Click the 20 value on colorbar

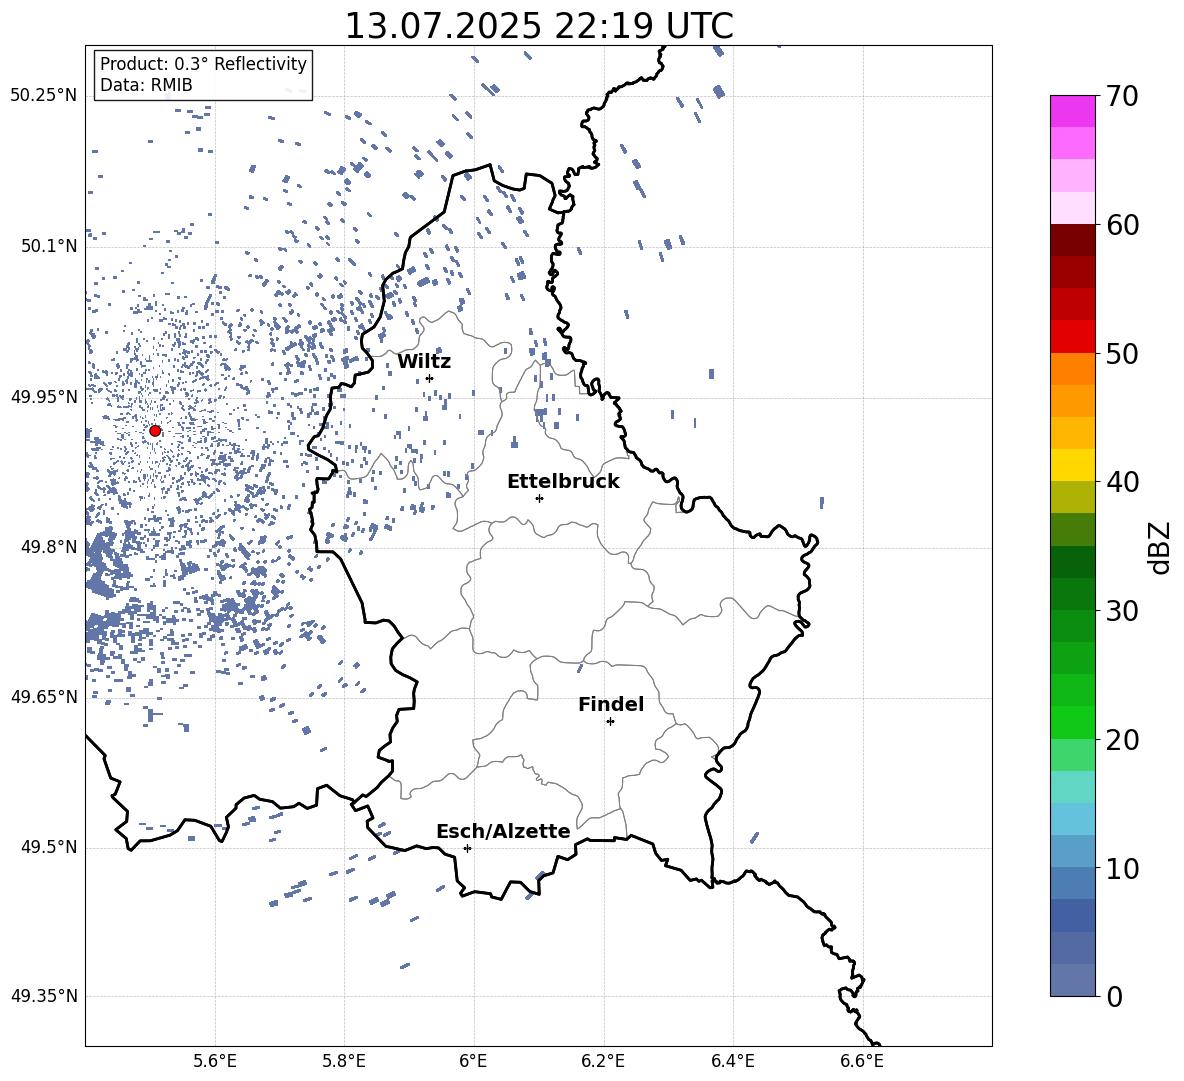point(1122,740)
